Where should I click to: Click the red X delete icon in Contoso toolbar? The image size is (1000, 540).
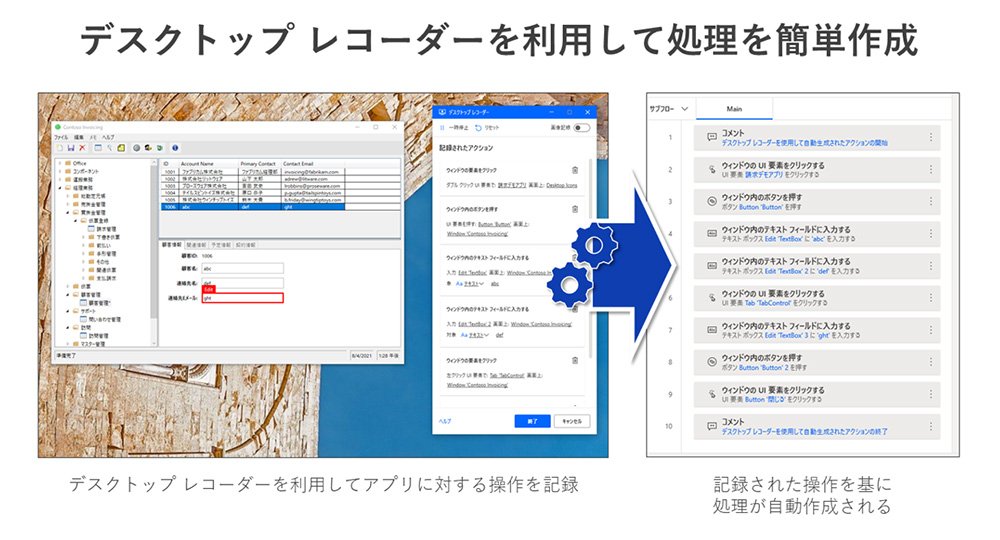(x=82, y=148)
